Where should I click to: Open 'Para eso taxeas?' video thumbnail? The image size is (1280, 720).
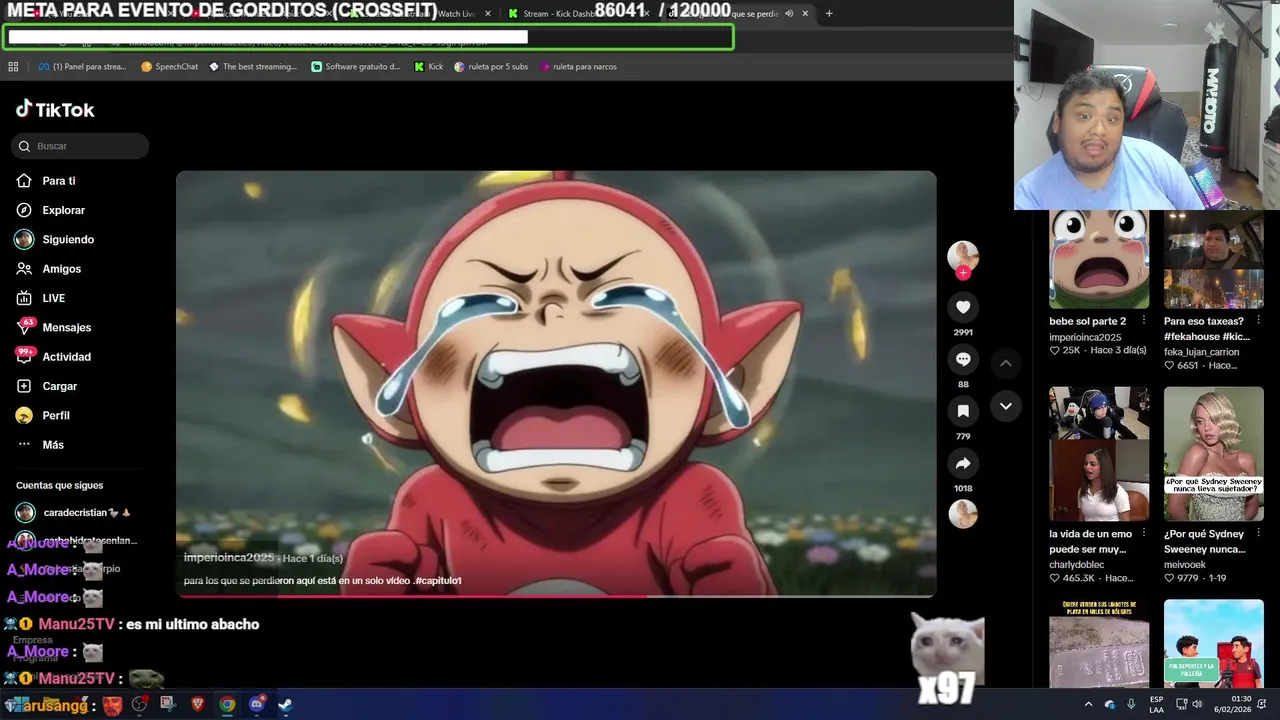[x=1214, y=259]
